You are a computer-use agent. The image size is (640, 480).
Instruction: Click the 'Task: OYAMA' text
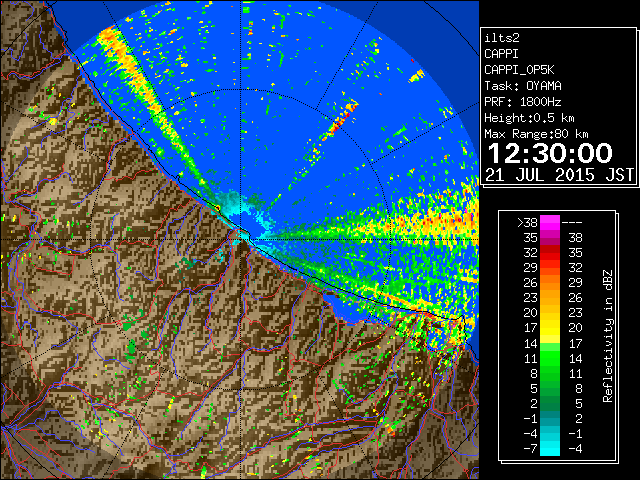[522, 86]
